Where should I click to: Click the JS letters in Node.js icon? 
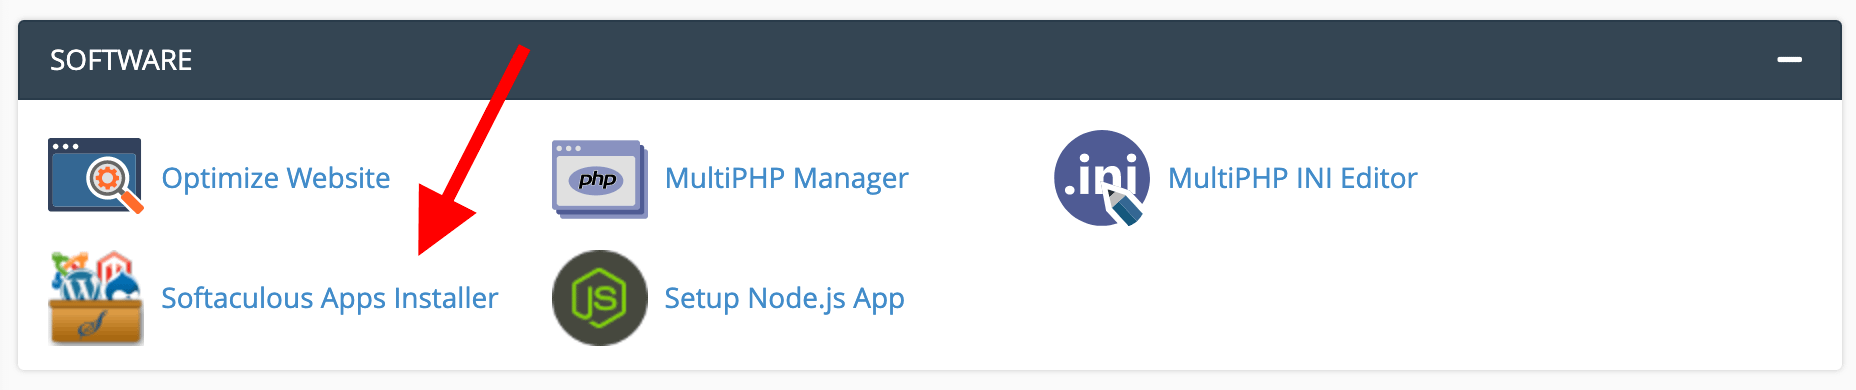point(599,298)
